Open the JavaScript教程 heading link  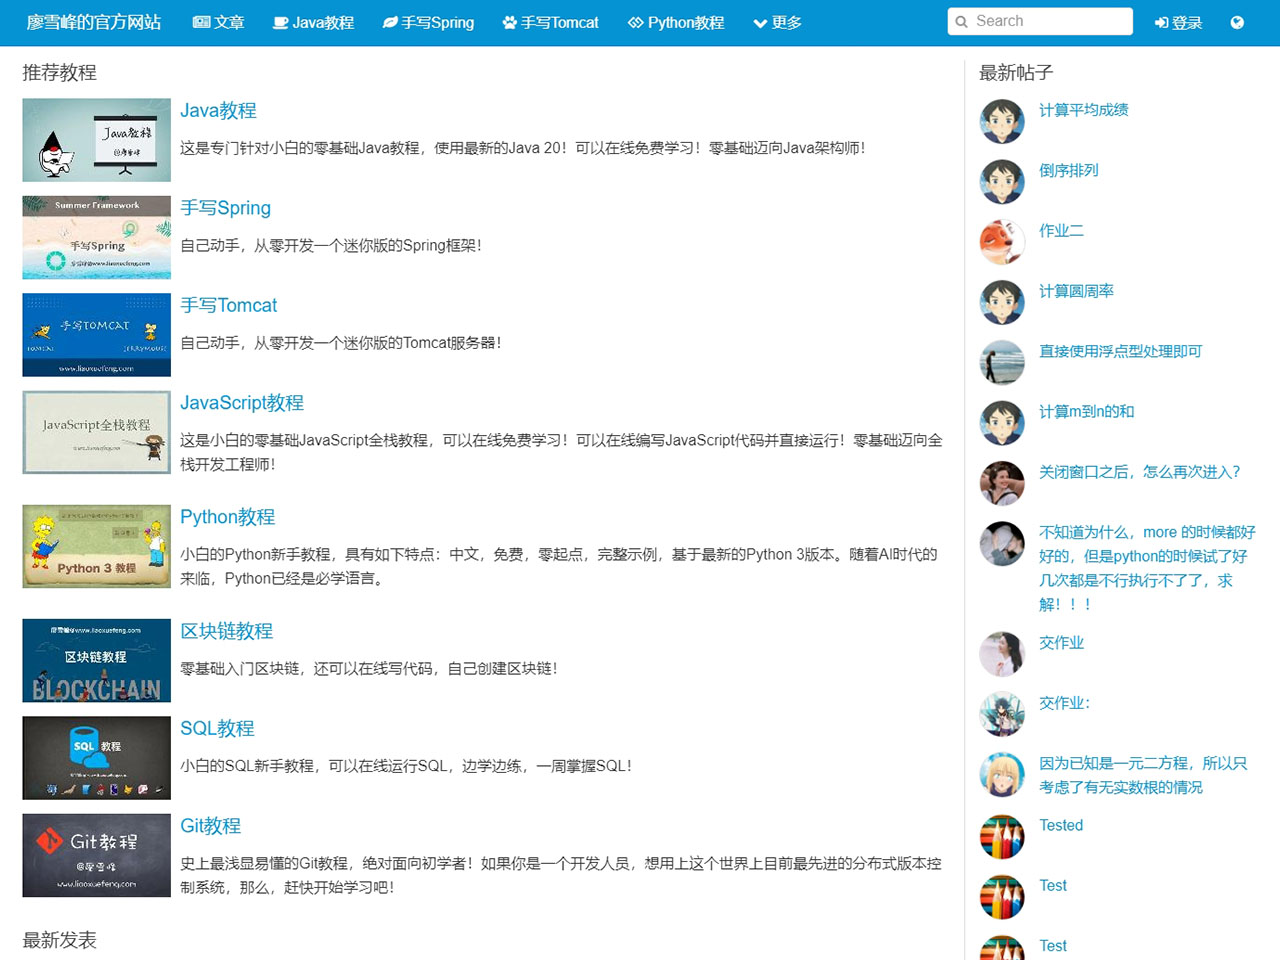(x=242, y=403)
